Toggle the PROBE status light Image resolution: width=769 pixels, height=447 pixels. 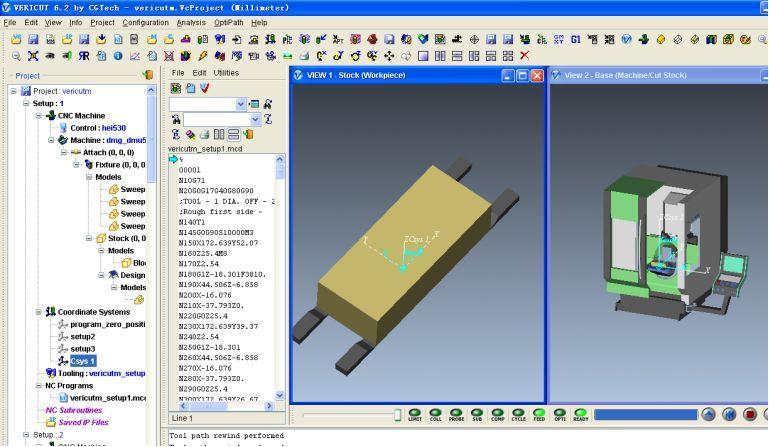(x=456, y=415)
